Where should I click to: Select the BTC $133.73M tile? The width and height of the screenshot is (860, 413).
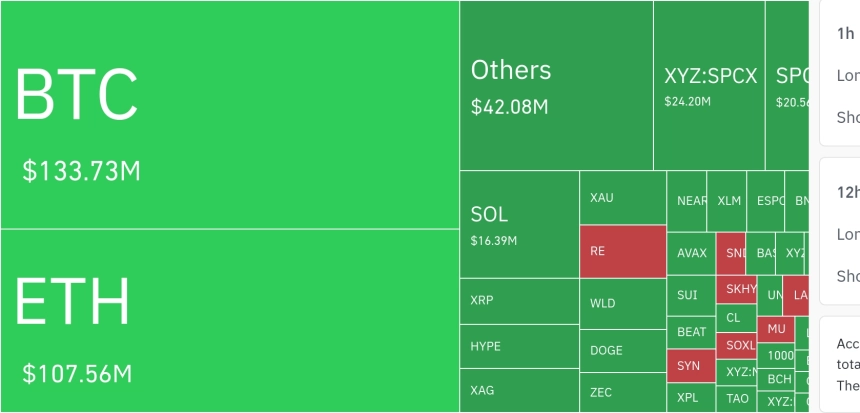[230, 115]
